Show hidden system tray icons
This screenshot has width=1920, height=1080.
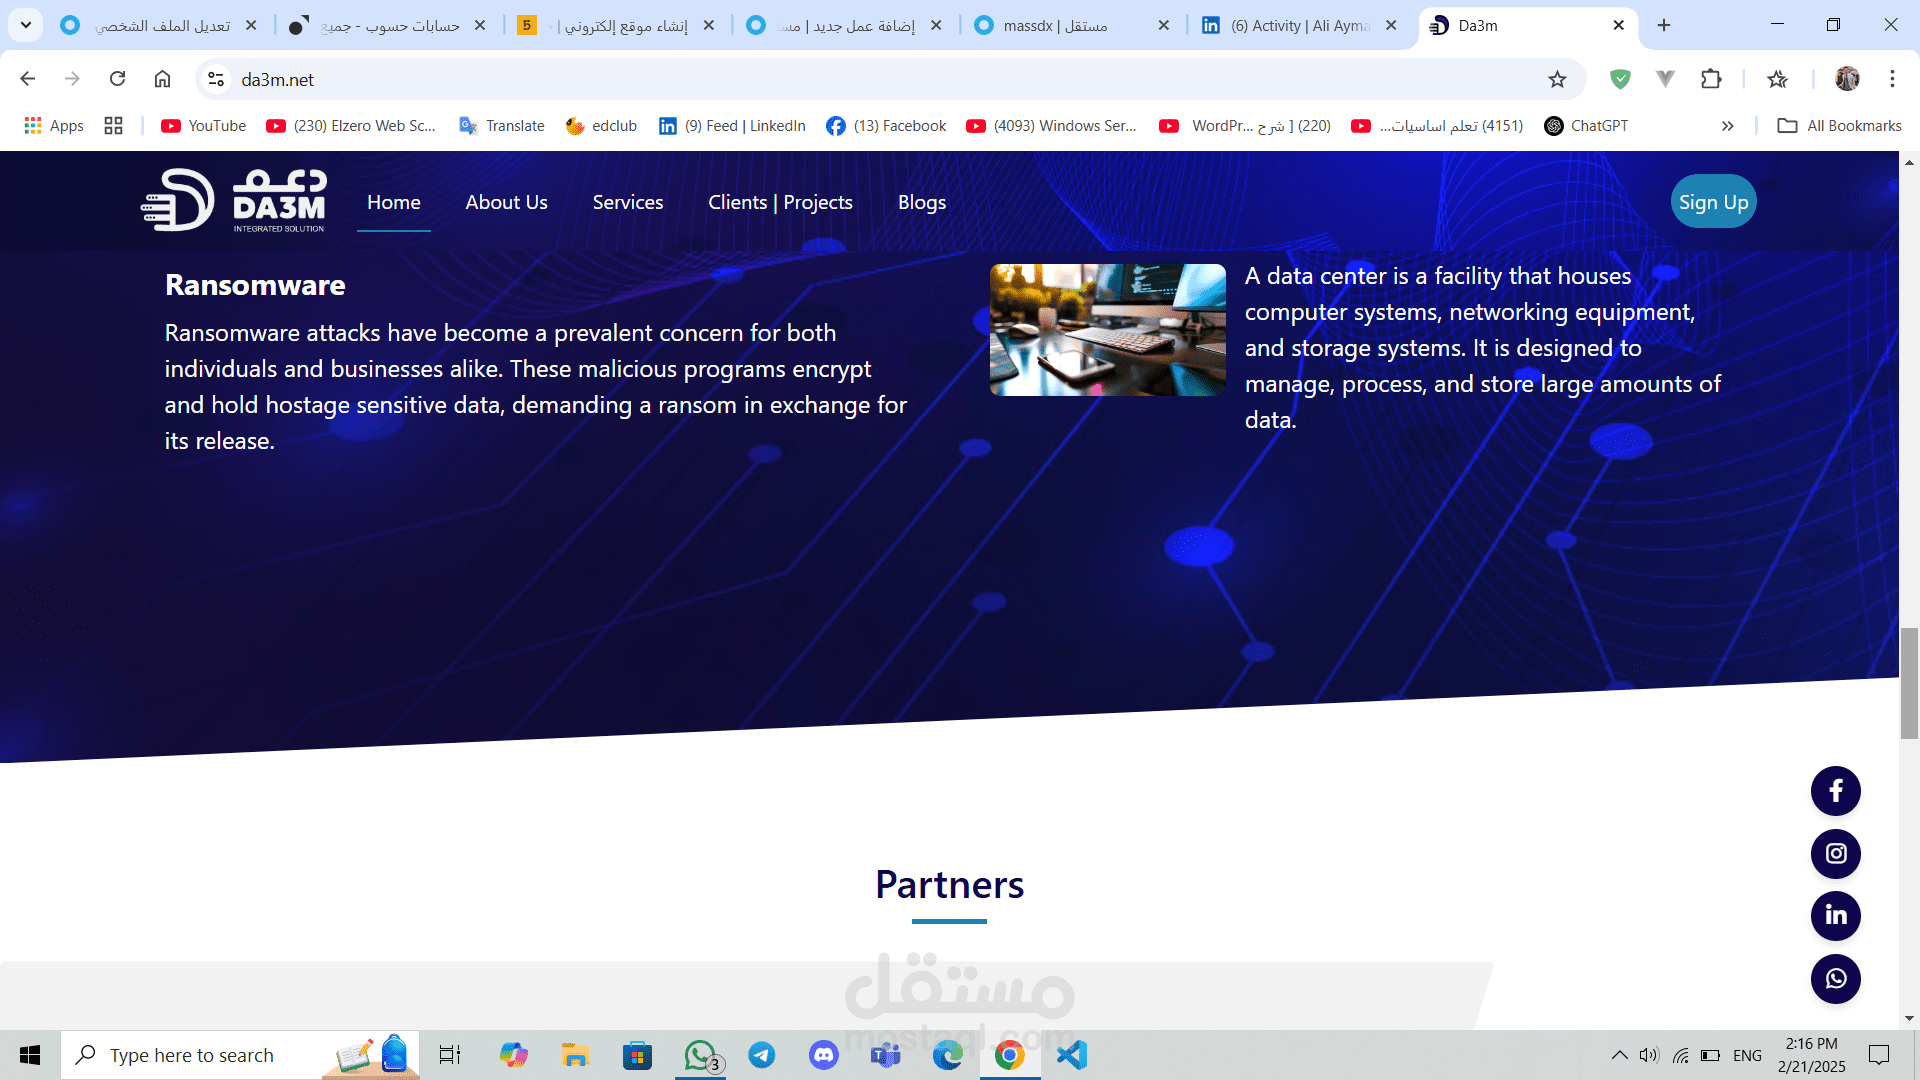pyautogui.click(x=1619, y=1055)
